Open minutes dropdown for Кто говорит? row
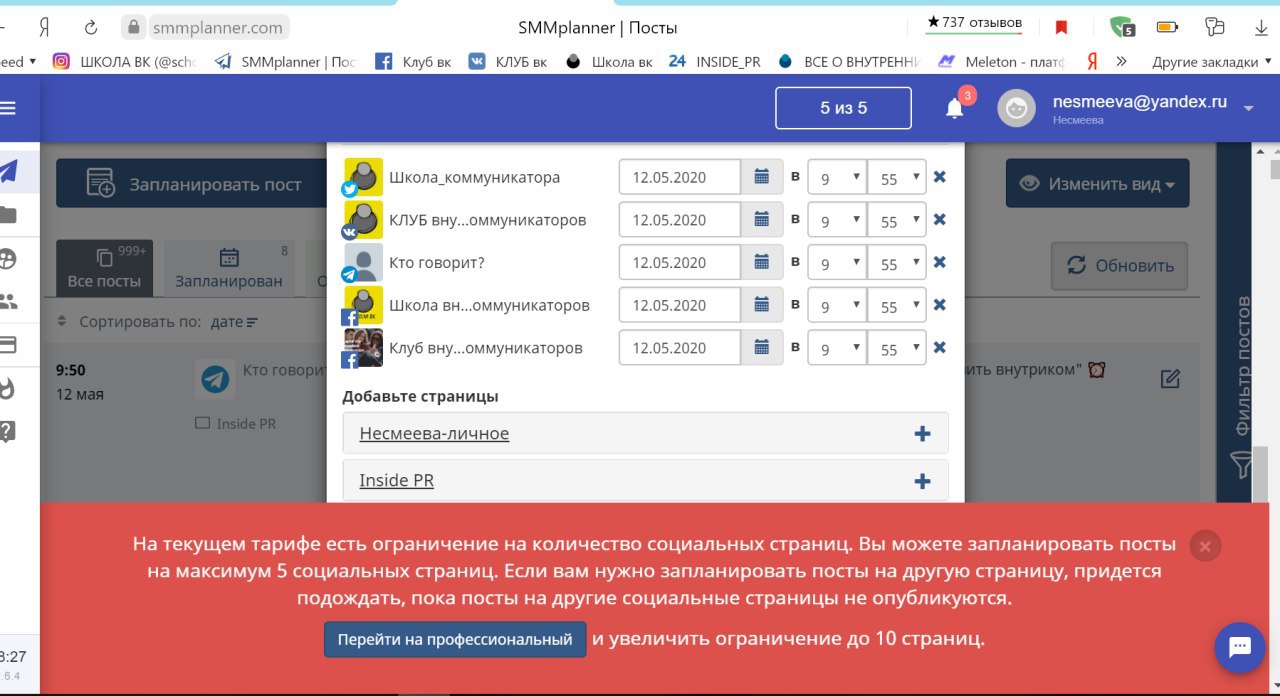1280x696 pixels. click(897, 263)
